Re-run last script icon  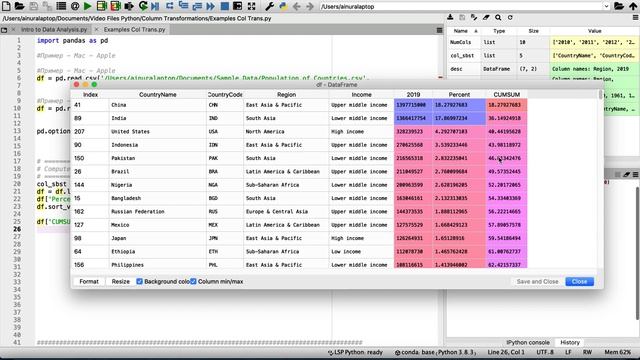click(143, 6)
